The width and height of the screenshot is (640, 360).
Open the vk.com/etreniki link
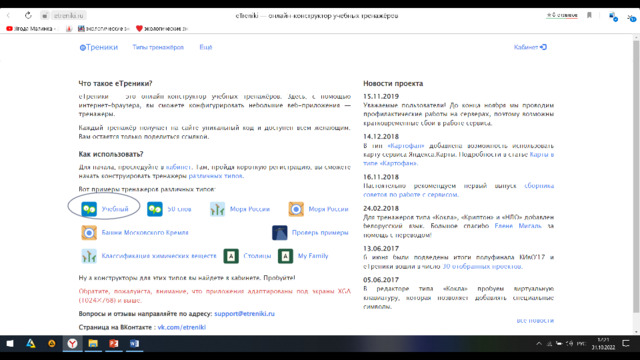coord(182,327)
